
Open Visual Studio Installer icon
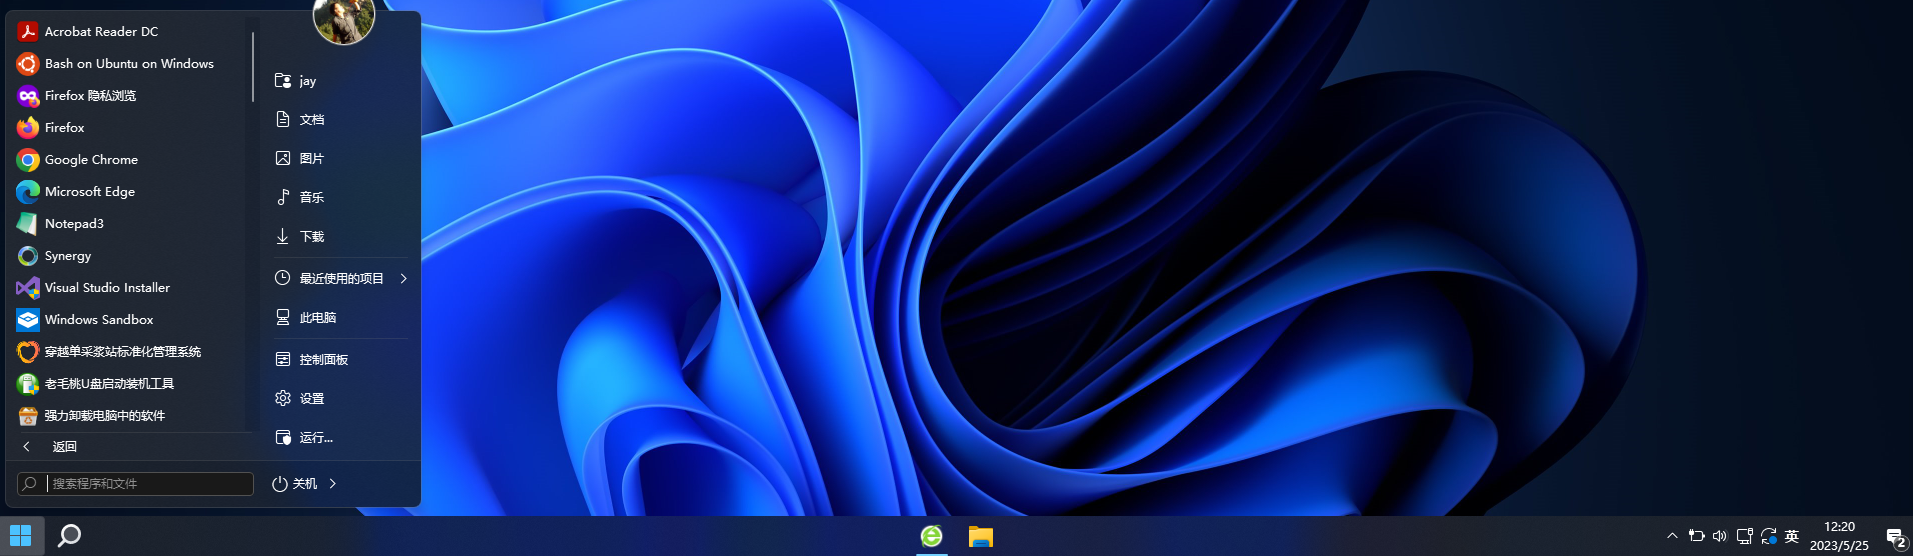[x=28, y=287]
